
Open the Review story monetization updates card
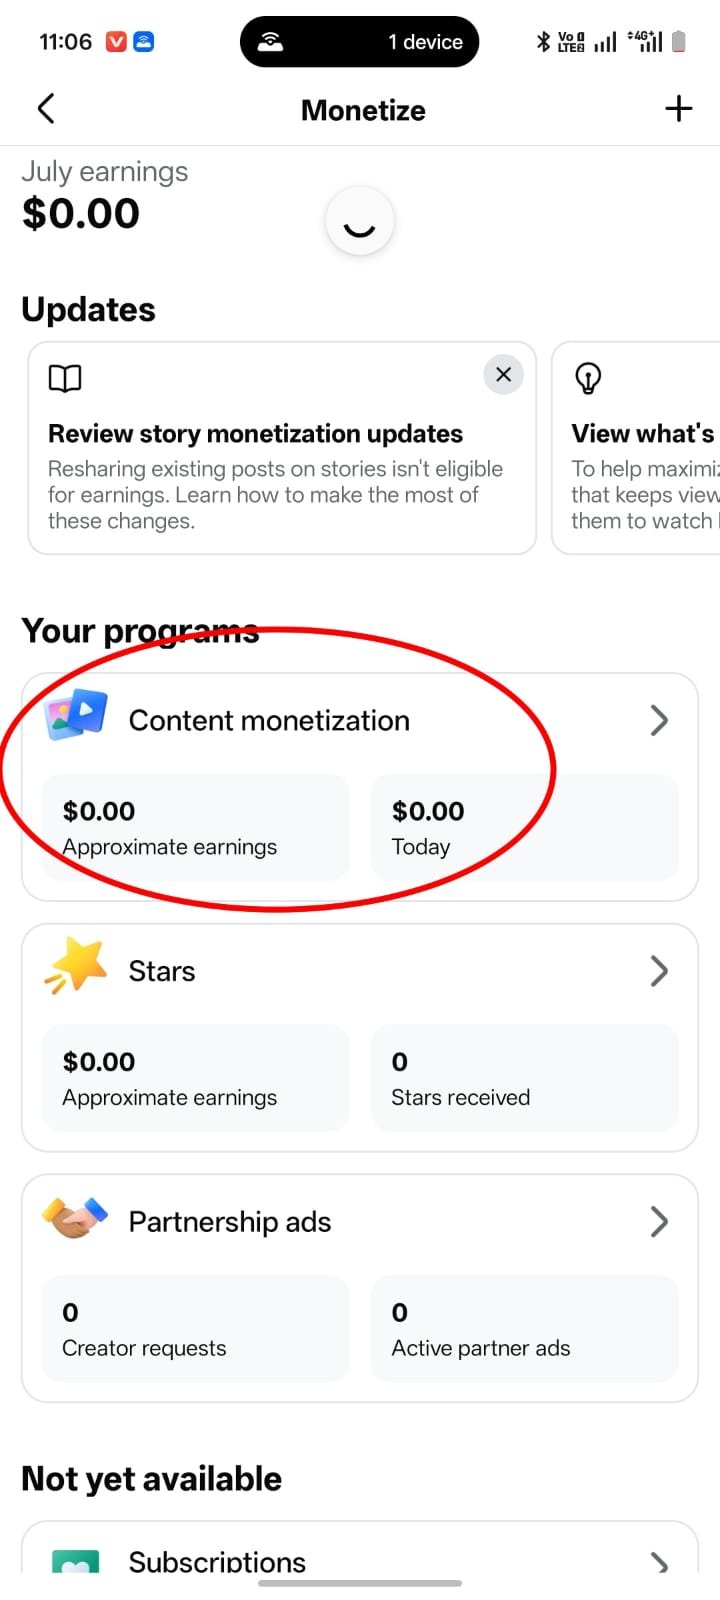282,448
